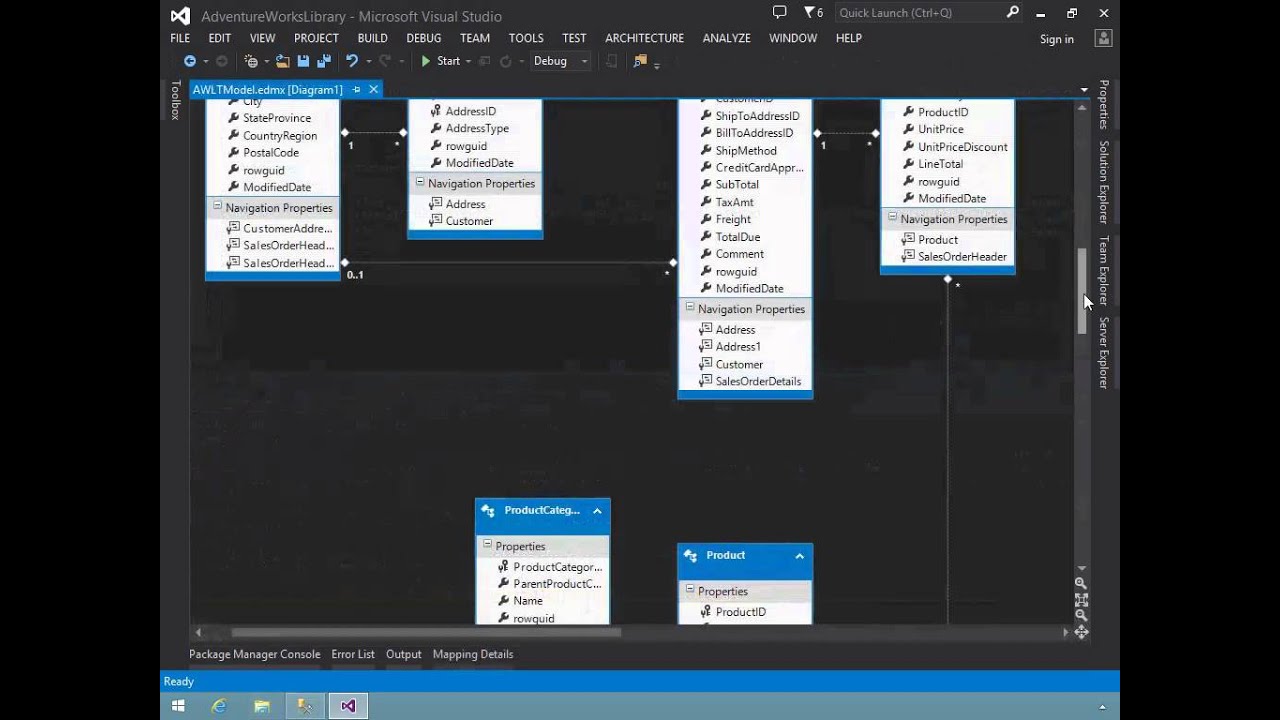The image size is (1280, 720).
Task: Click the Save All toolbar icon
Action: (x=323, y=61)
